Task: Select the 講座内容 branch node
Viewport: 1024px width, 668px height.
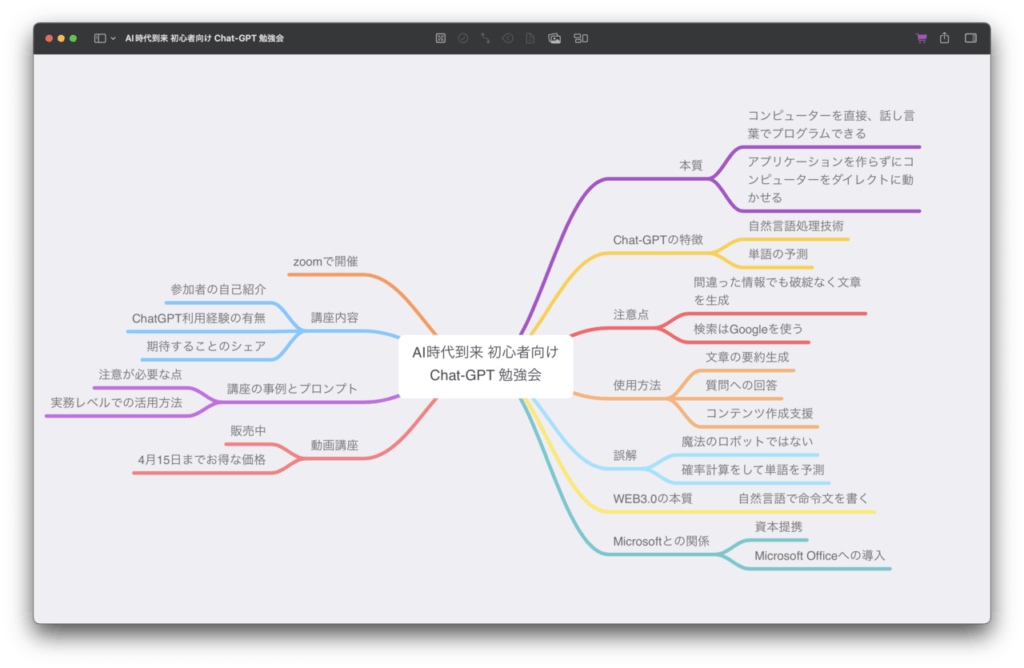Action: (x=334, y=318)
